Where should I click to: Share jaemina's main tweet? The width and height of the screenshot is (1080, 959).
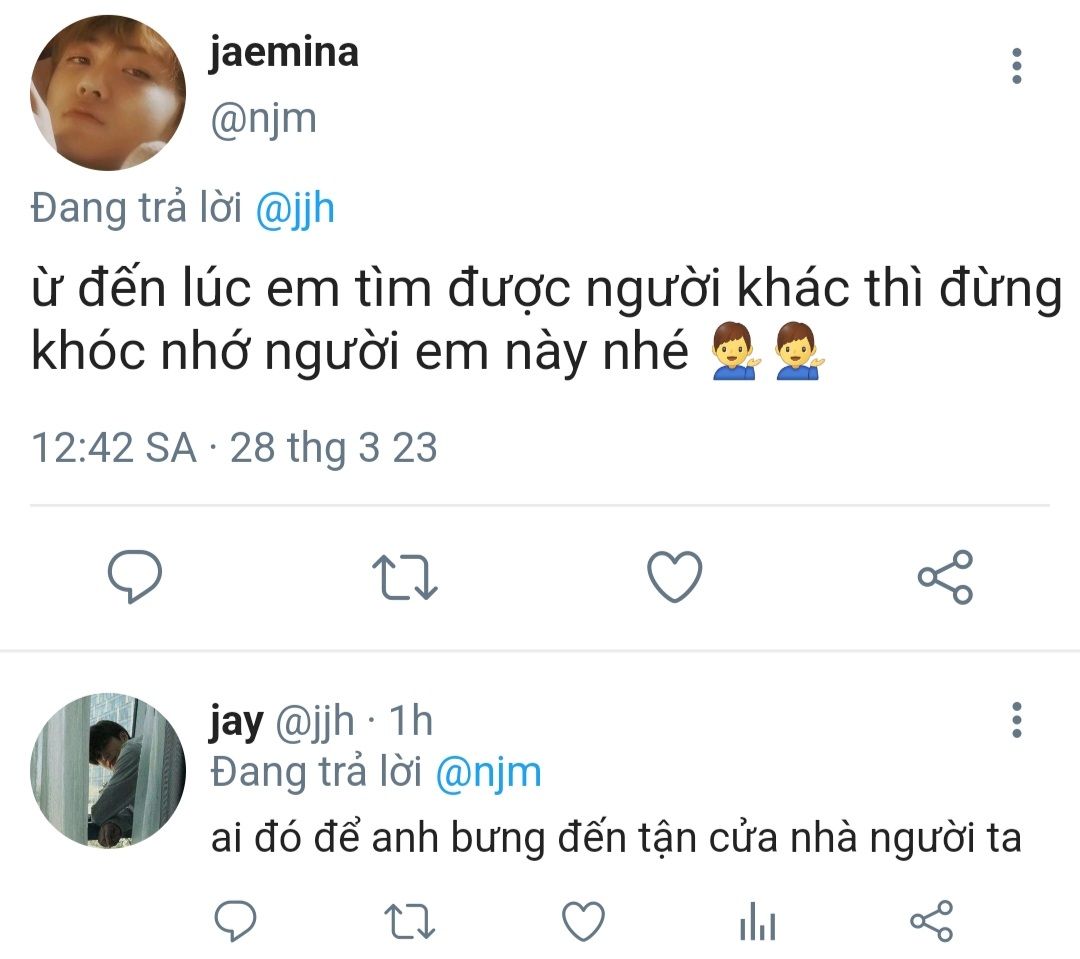(x=945, y=577)
